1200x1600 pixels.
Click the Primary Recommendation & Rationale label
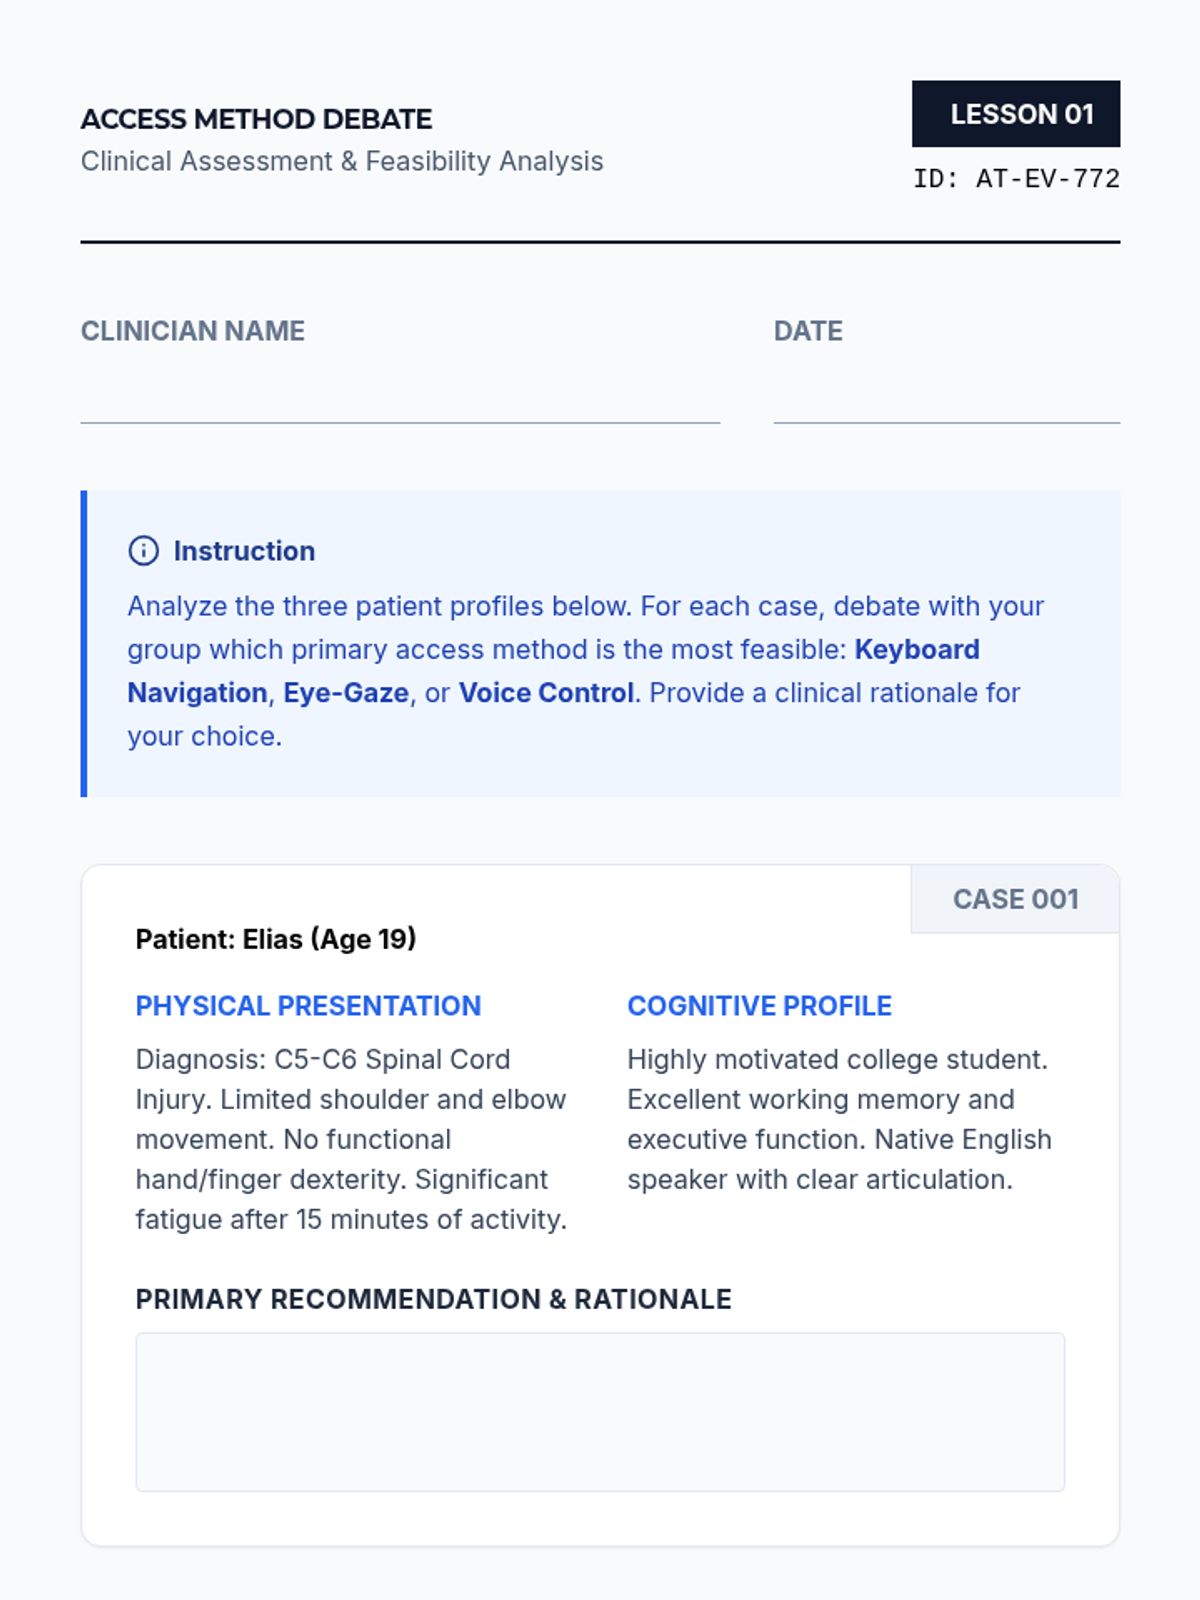pos(433,1299)
